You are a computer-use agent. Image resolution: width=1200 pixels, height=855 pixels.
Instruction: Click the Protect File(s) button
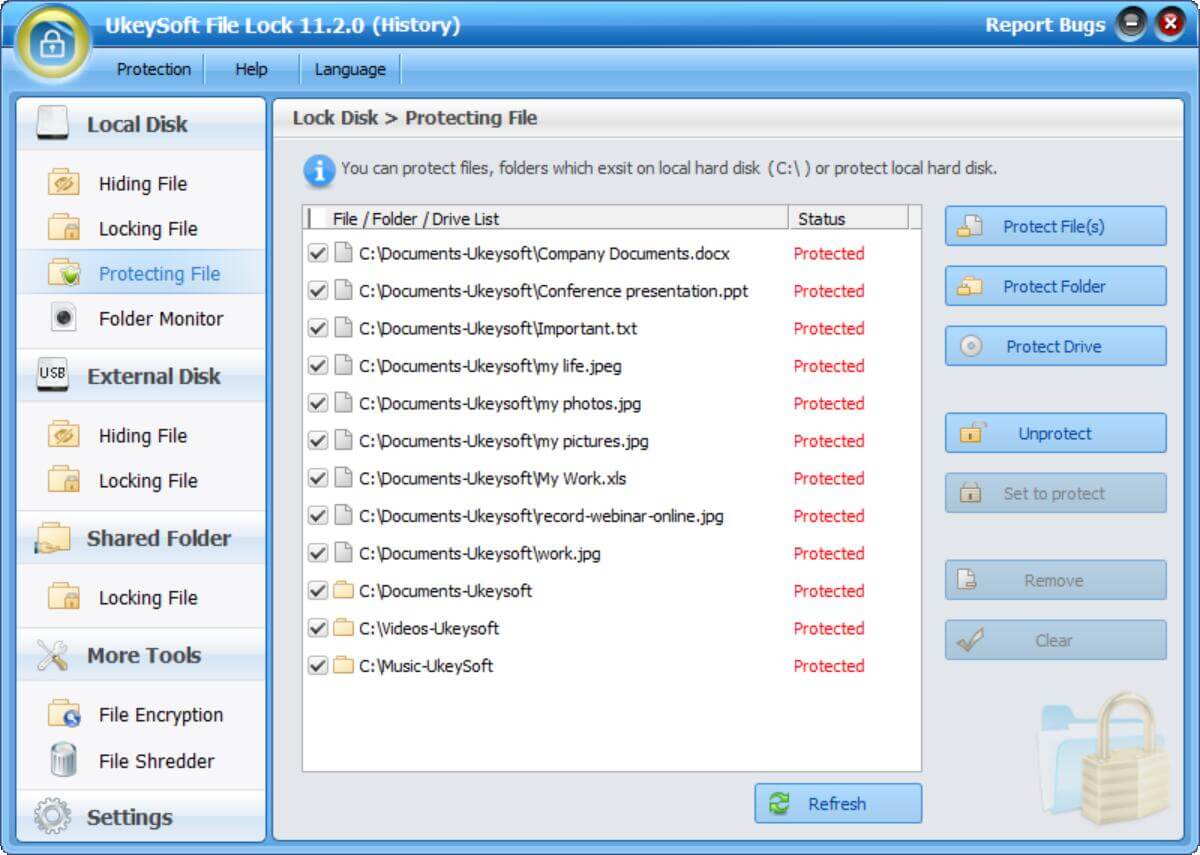1055,226
